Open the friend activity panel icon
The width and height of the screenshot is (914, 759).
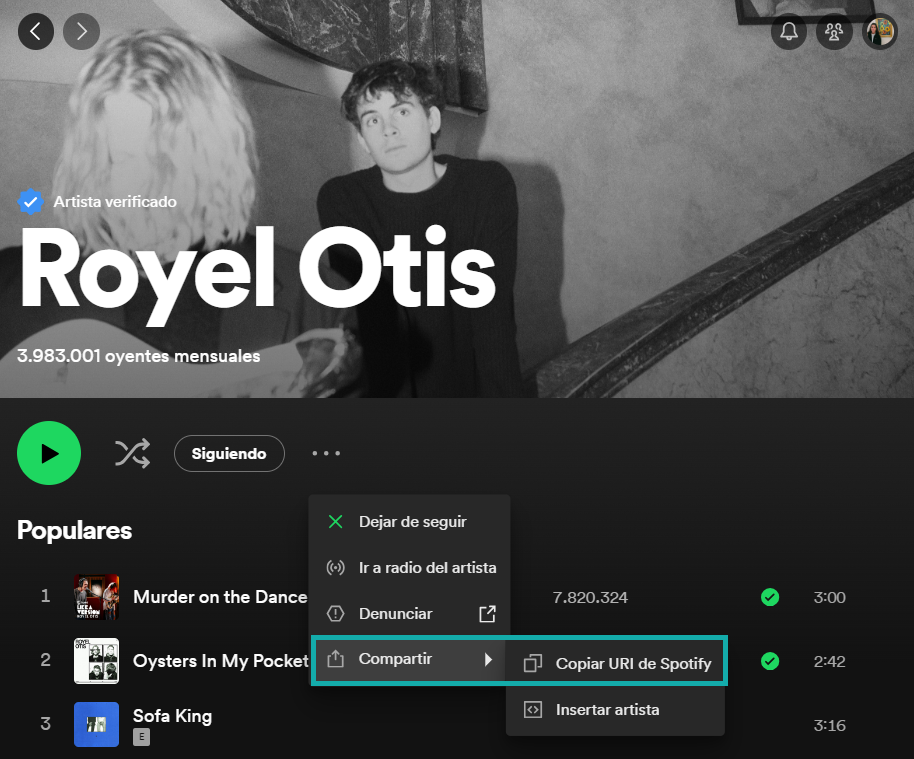[834, 31]
